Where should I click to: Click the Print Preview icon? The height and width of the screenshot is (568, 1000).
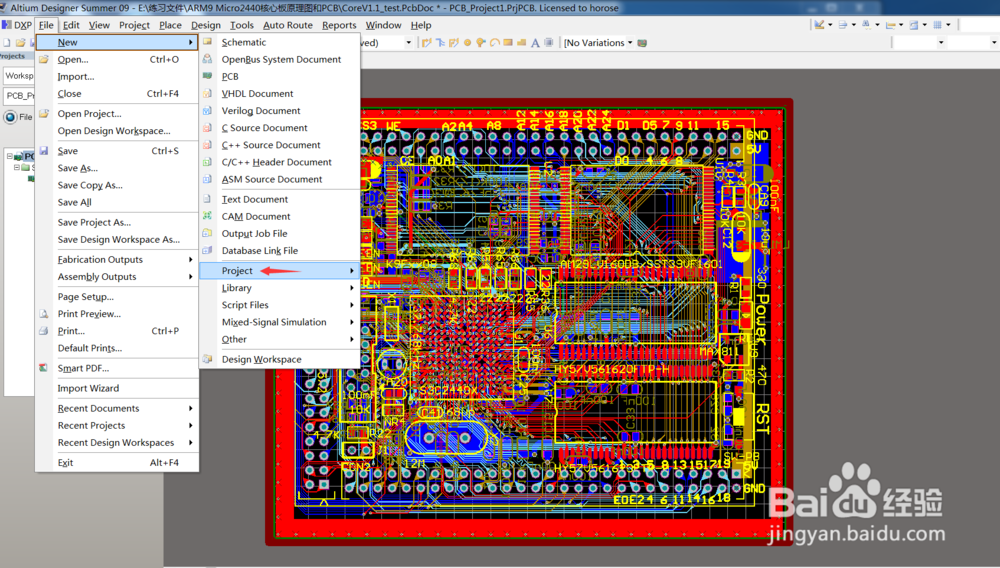43,314
